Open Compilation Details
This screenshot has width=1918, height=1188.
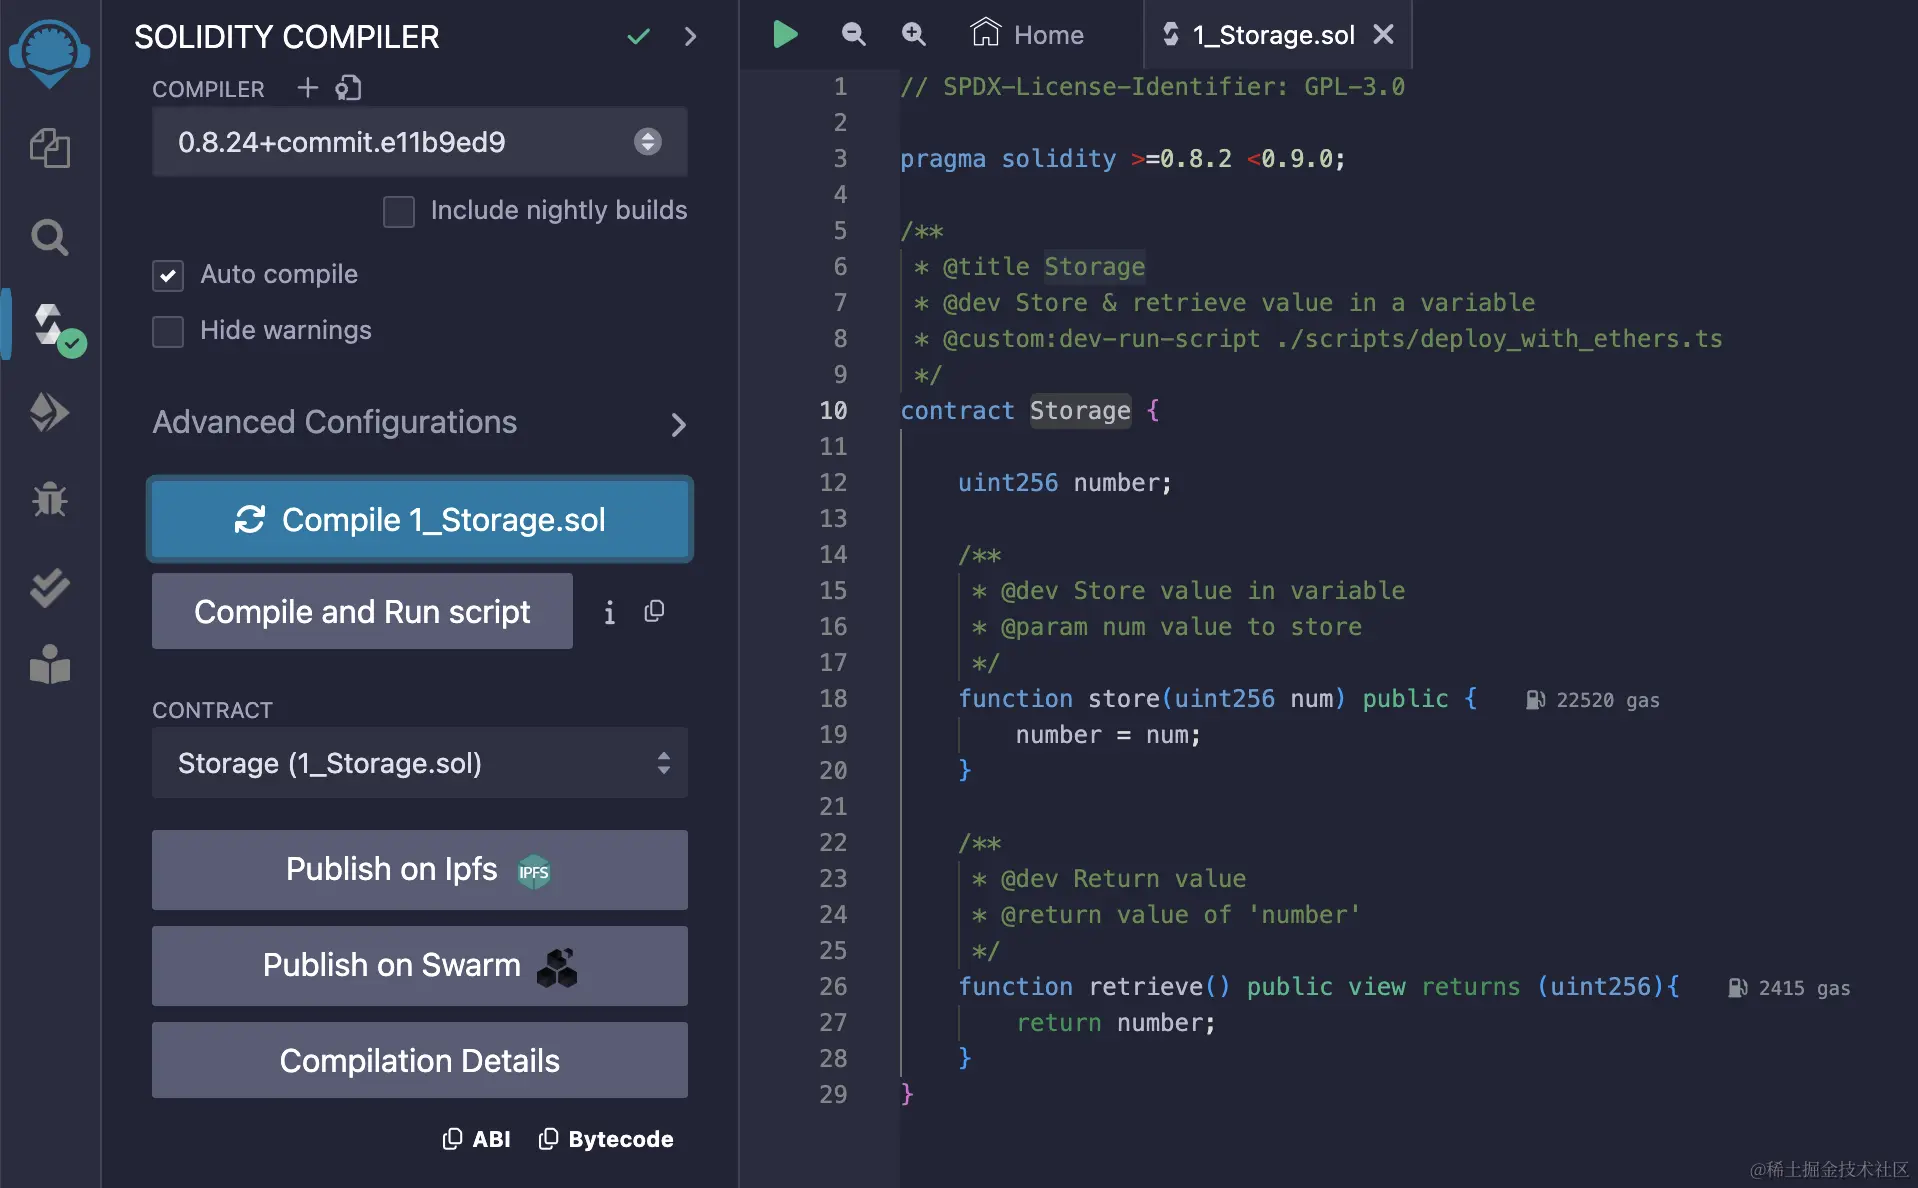click(420, 1060)
